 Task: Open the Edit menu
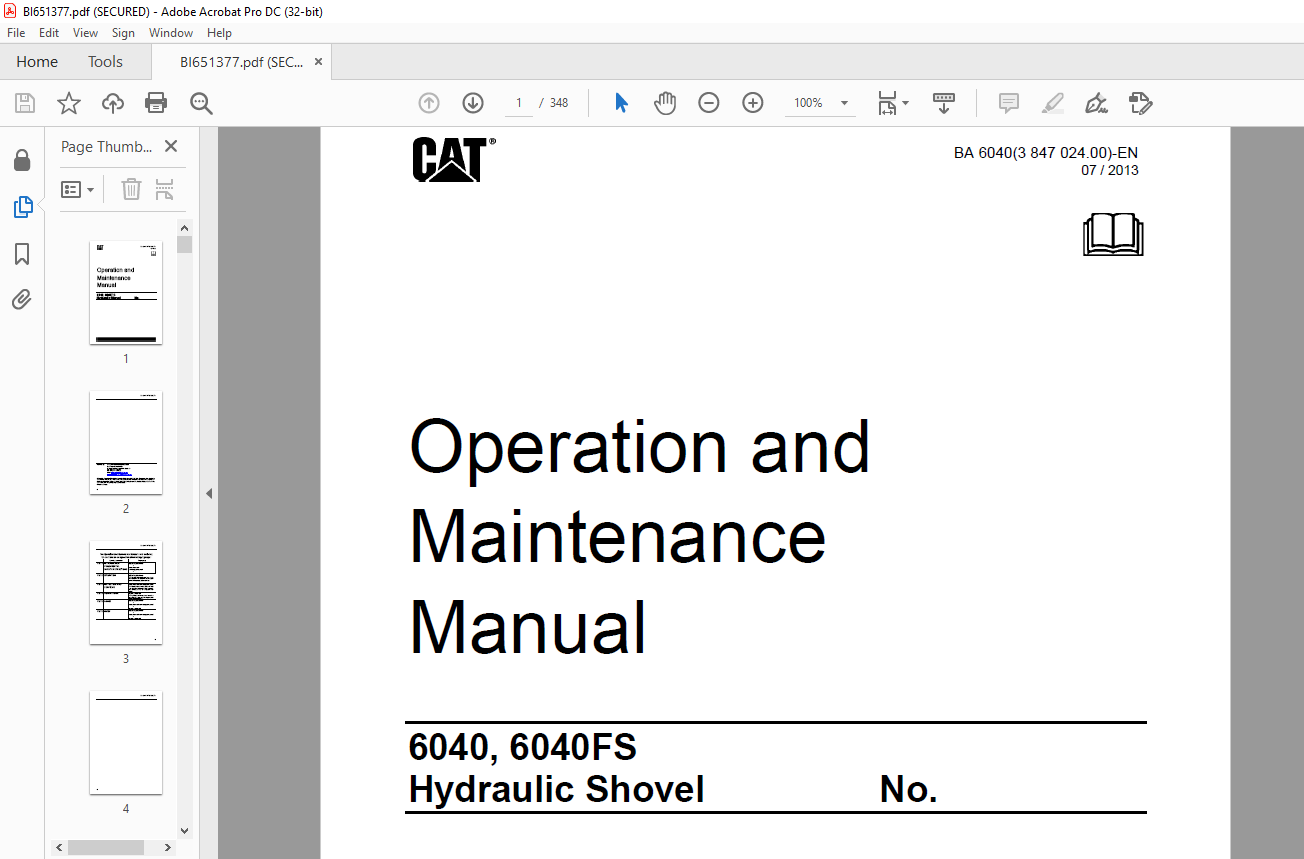click(49, 33)
